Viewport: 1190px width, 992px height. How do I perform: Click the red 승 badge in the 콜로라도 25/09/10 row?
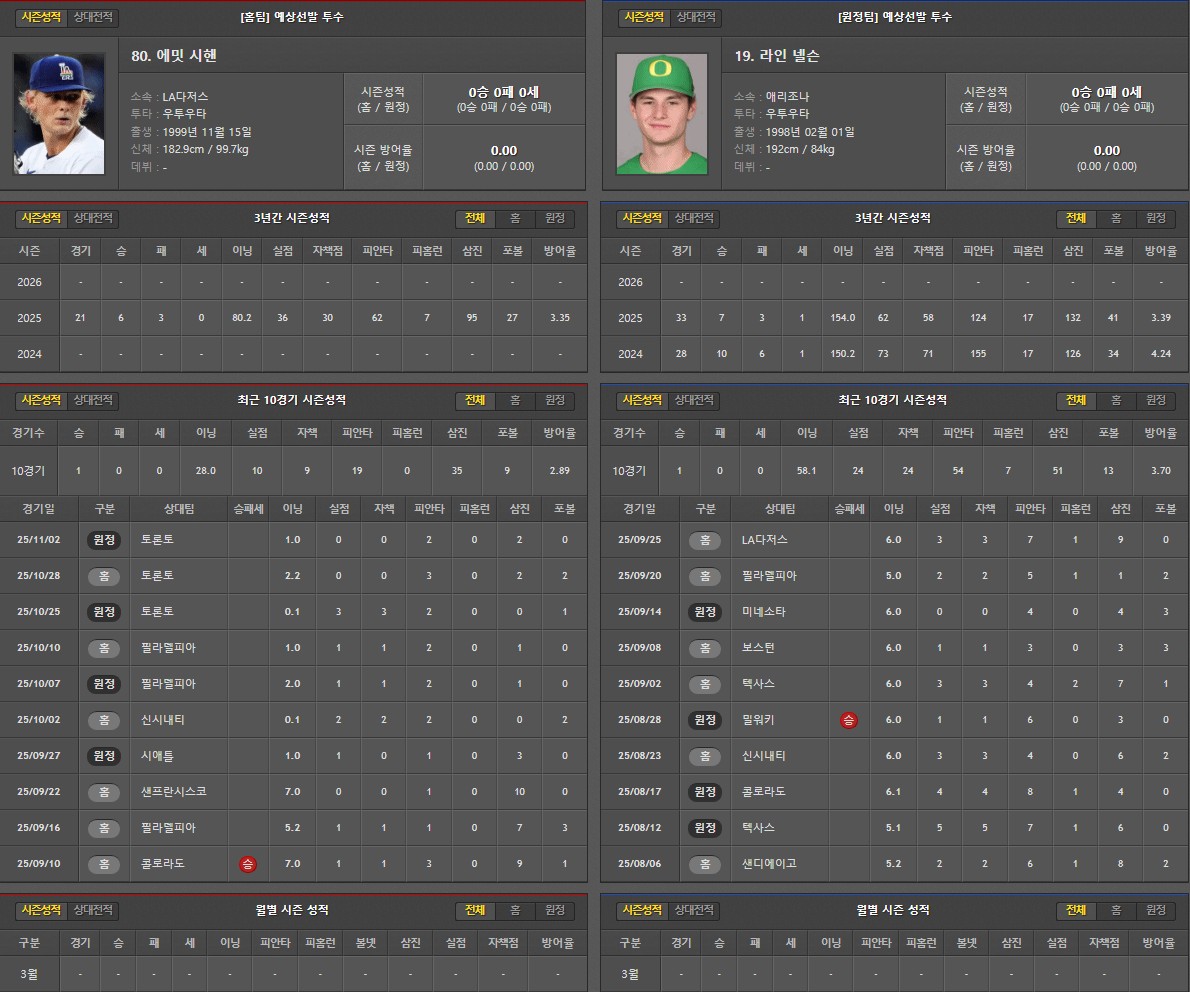point(248,864)
